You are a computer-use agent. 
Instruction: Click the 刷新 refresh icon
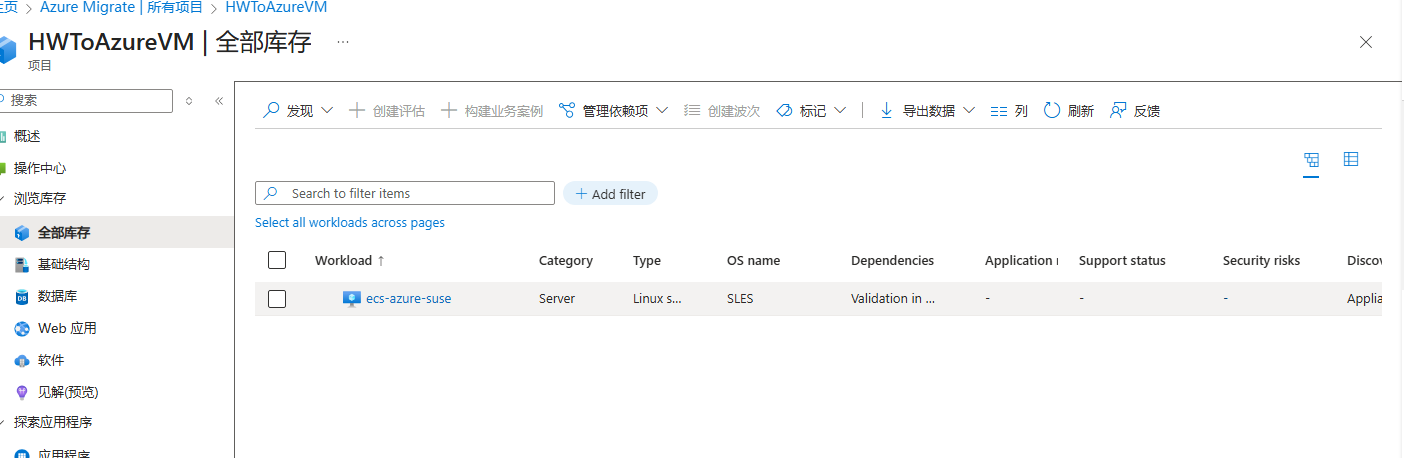pyautogui.click(x=1052, y=111)
